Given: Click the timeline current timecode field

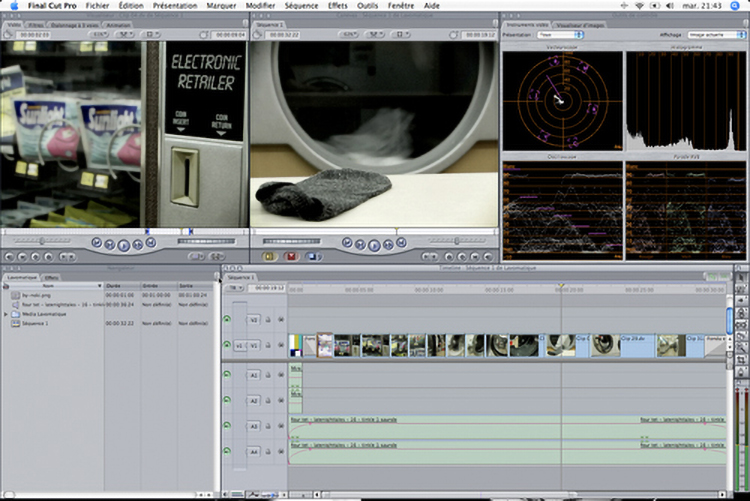Looking at the screenshot, I should pyautogui.click(x=269, y=288).
